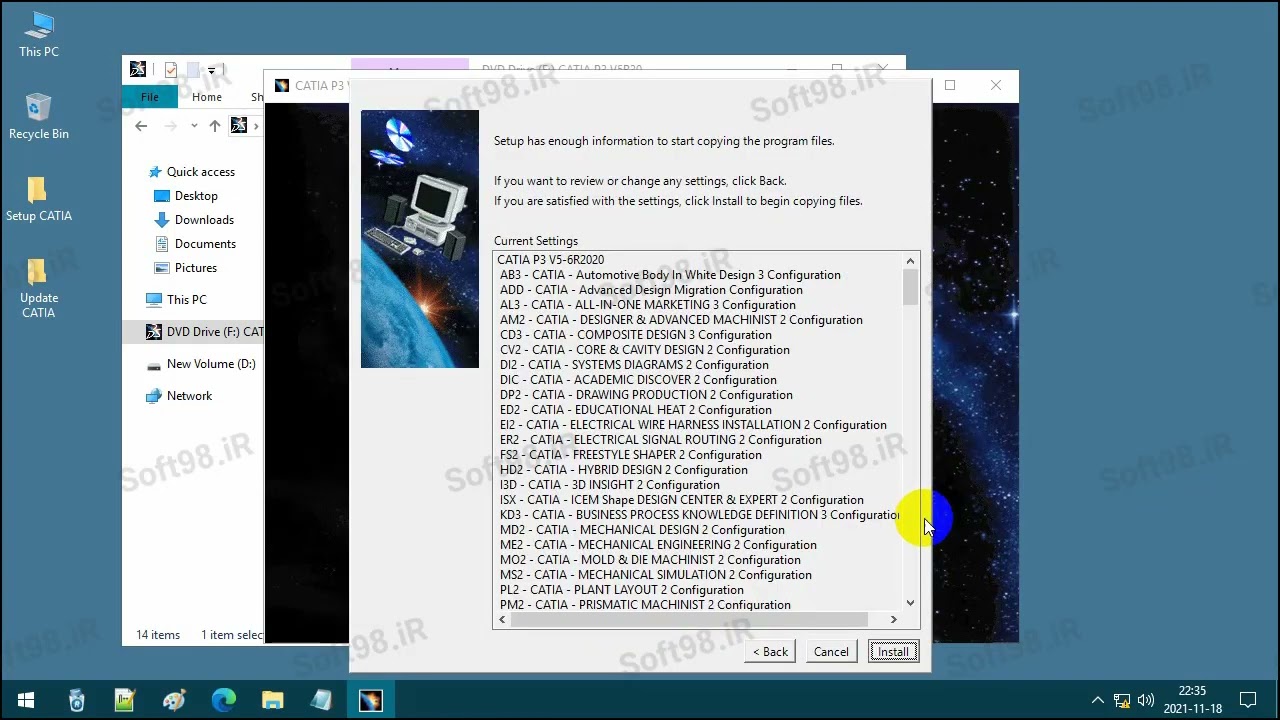This screenshot has height=720, width=1280.
Task: Switch to the Home ribbon tab in Explorer
Action: pos(207,97)
